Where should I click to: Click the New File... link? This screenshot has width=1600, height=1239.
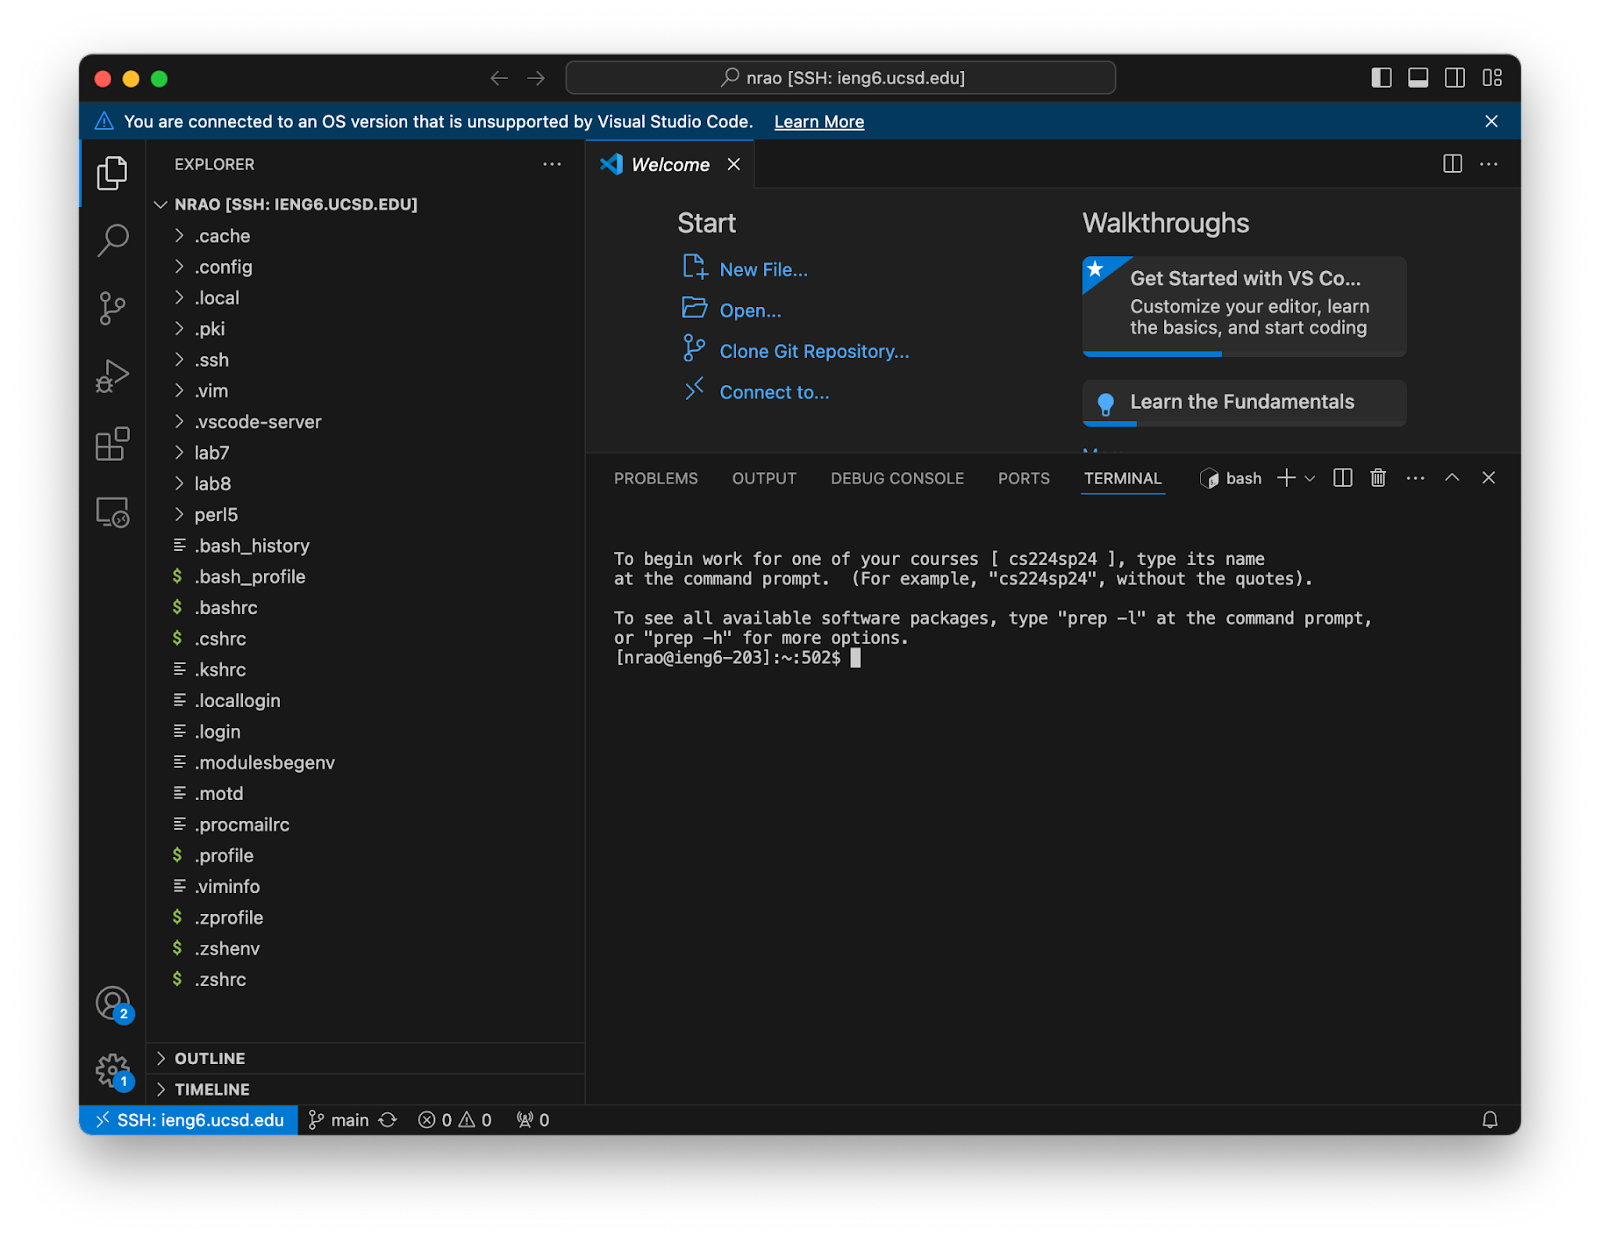click(x=764, y=270)
